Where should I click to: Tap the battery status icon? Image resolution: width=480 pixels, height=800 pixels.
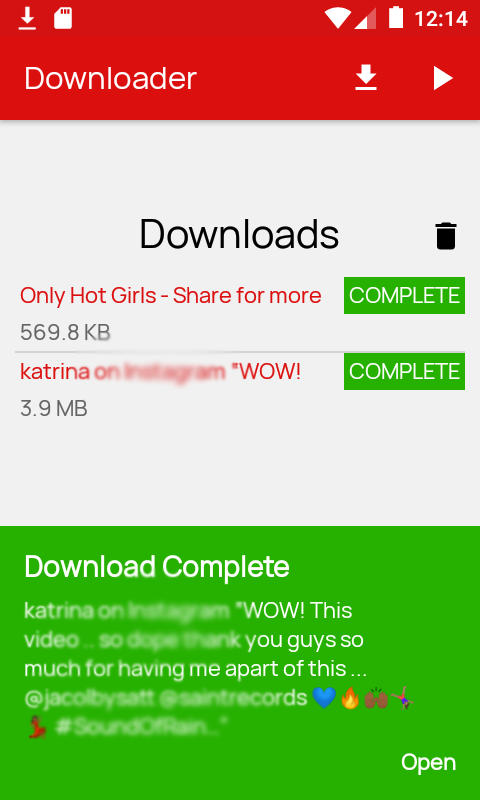(x=396, y=18)
